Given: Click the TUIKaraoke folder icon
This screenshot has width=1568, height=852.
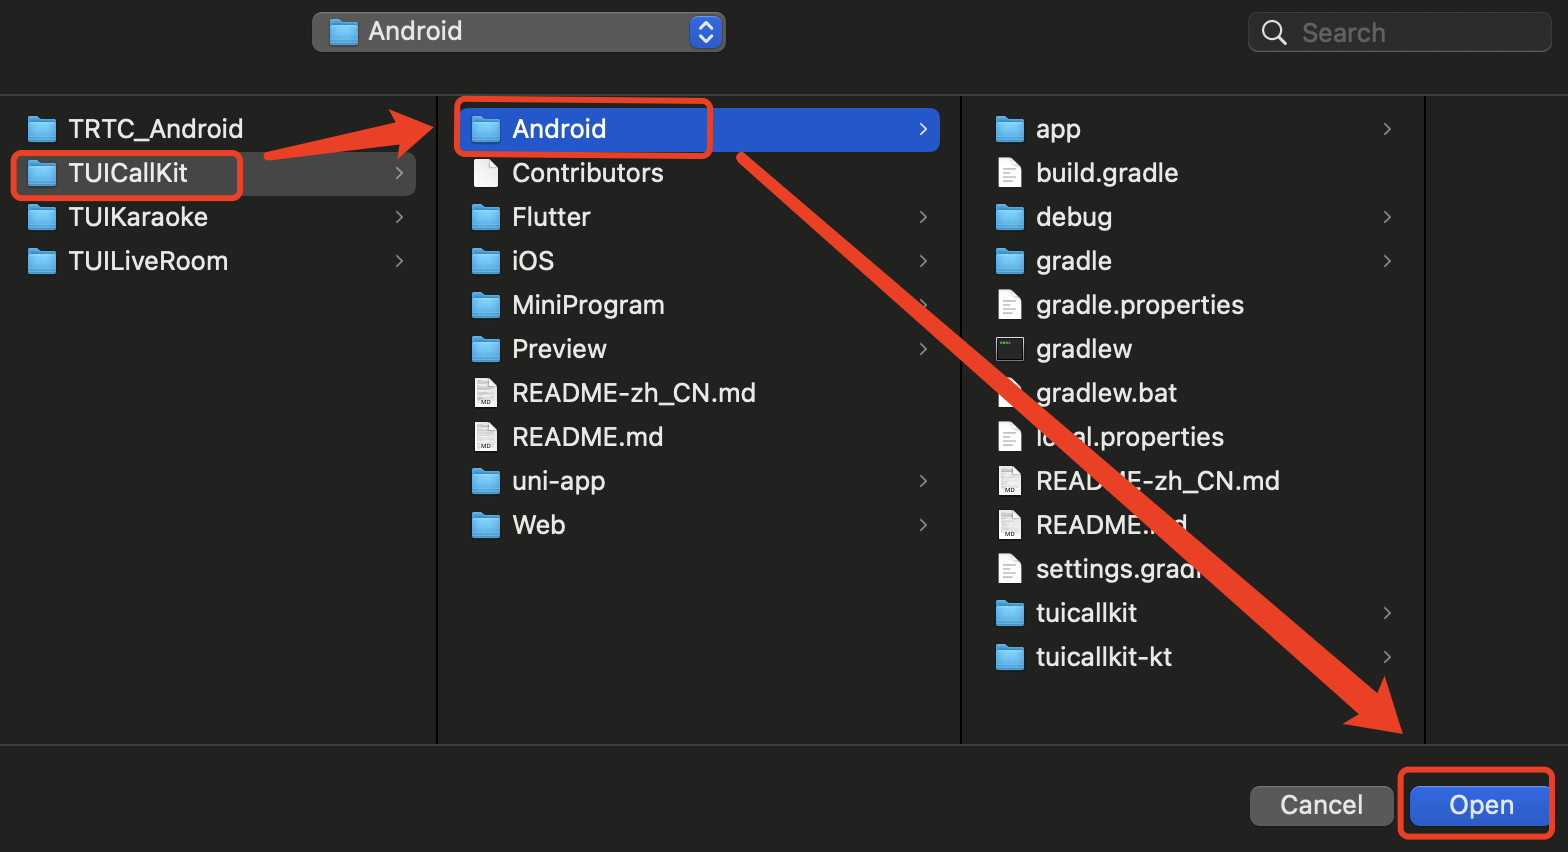Looking at the screenshot, I should point(42,217).
